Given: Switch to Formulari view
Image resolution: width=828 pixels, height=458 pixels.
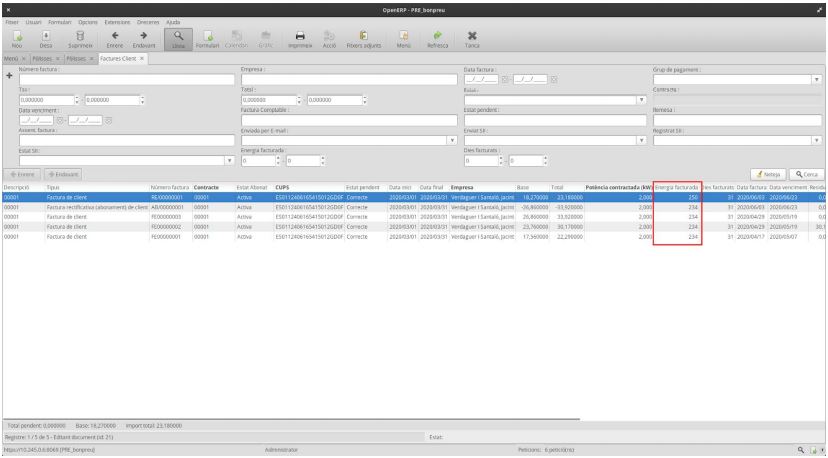Looking at the screenshot, I should (x=208, y=38).
